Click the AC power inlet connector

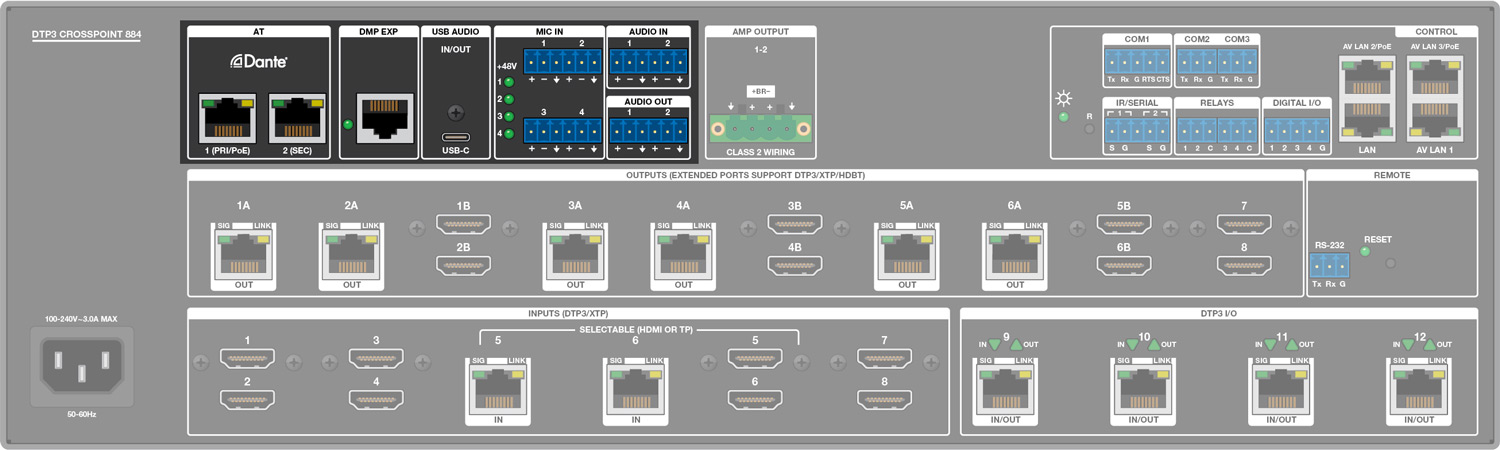(81, 367)
